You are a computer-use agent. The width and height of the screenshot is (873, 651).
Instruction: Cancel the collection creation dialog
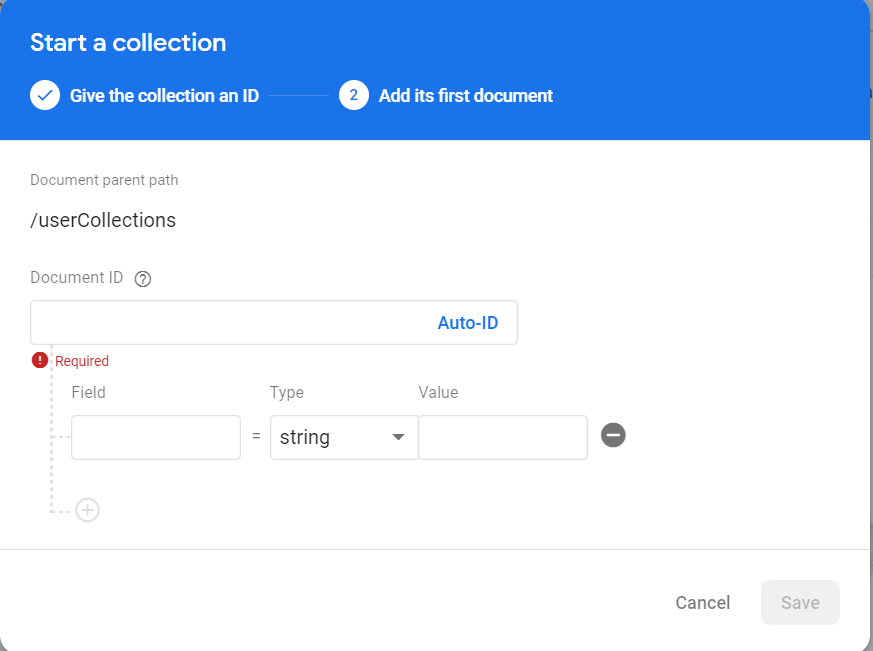click(x=703, y=603)
